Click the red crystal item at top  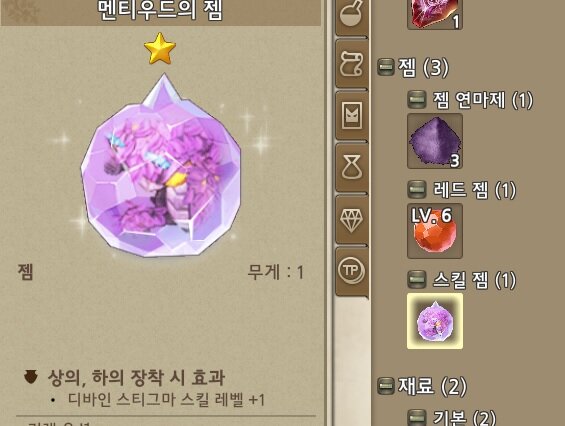tap(435, 14)
